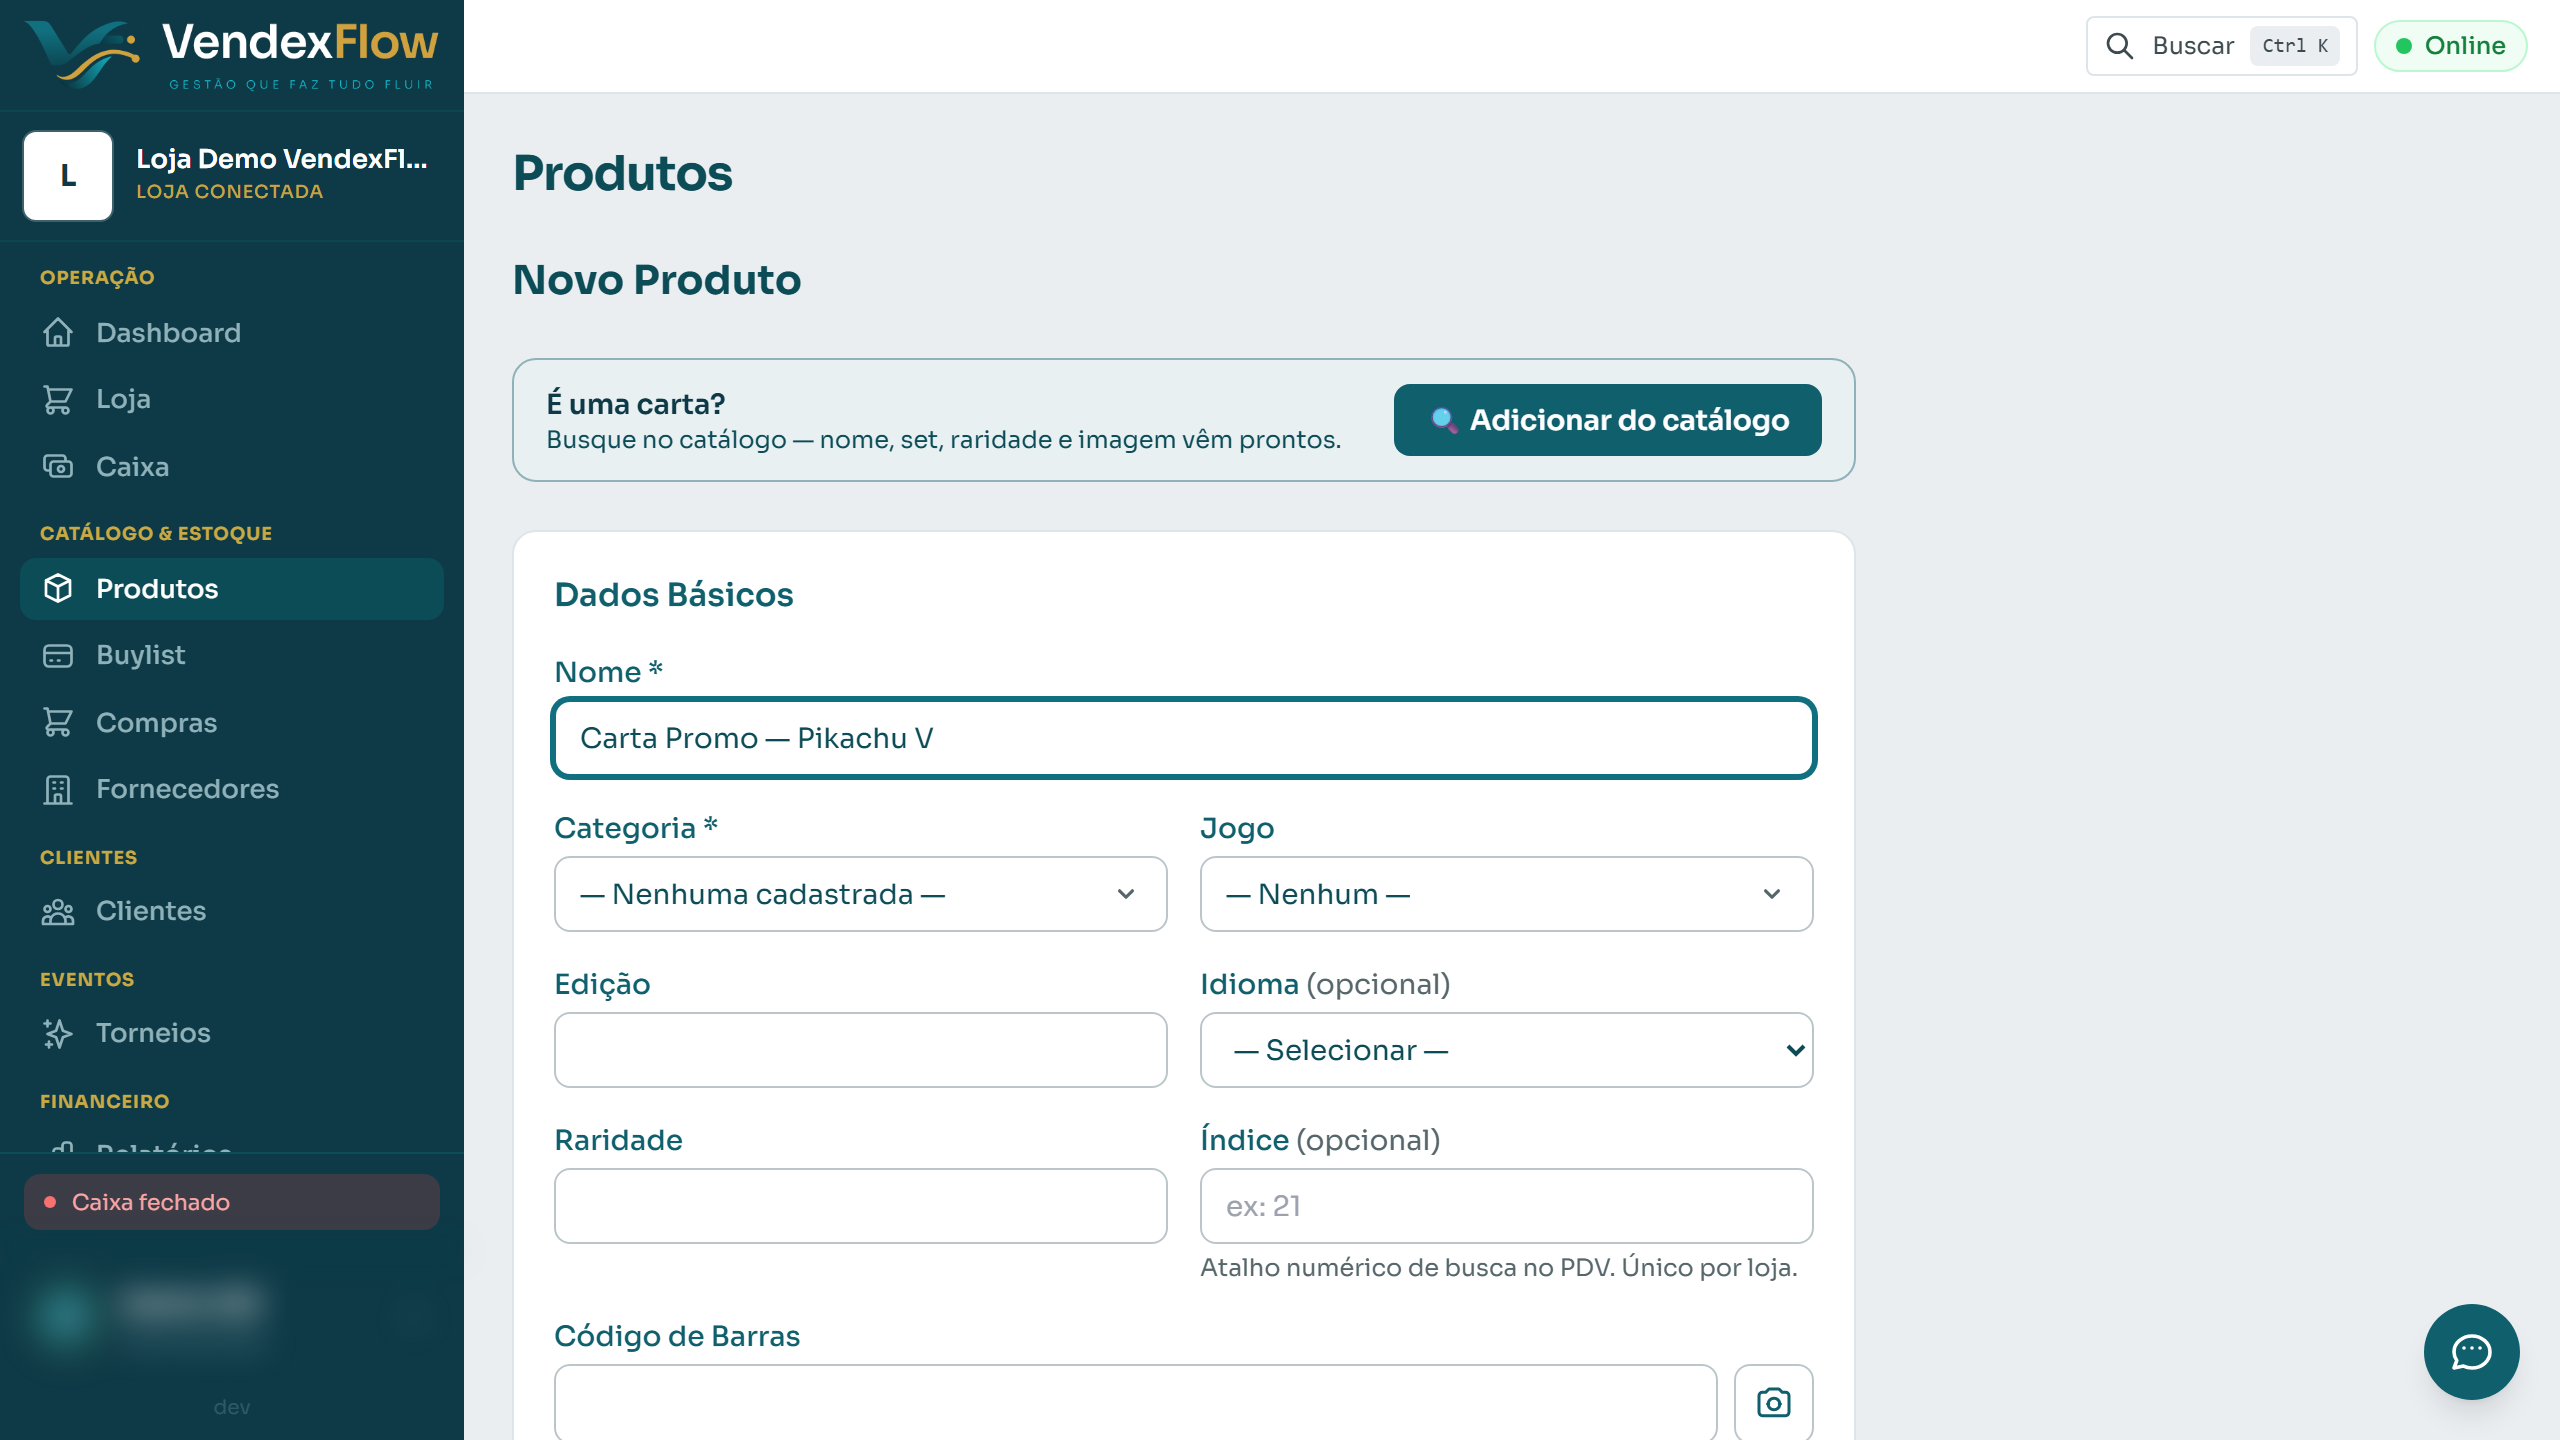Expand the Jogo dropdown

click(1506, 894)
